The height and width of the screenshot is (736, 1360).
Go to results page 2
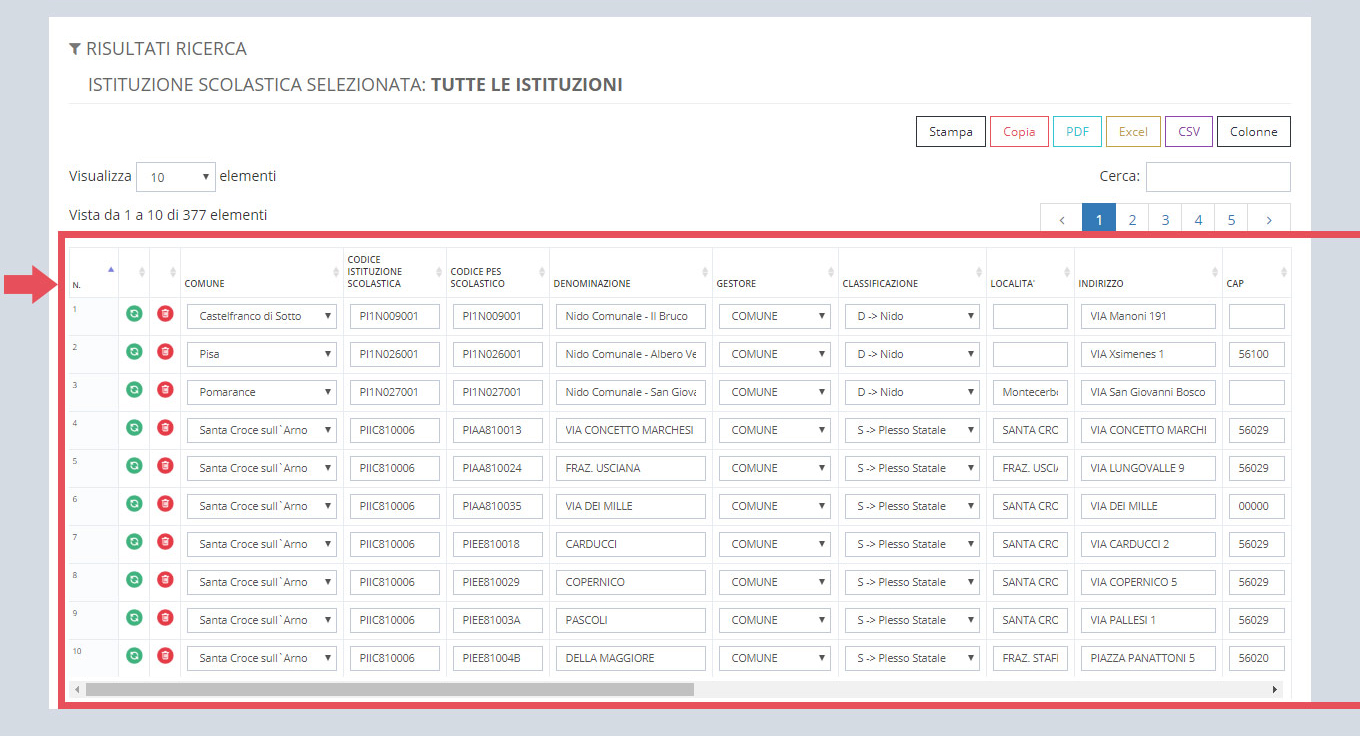point(1132,220)
